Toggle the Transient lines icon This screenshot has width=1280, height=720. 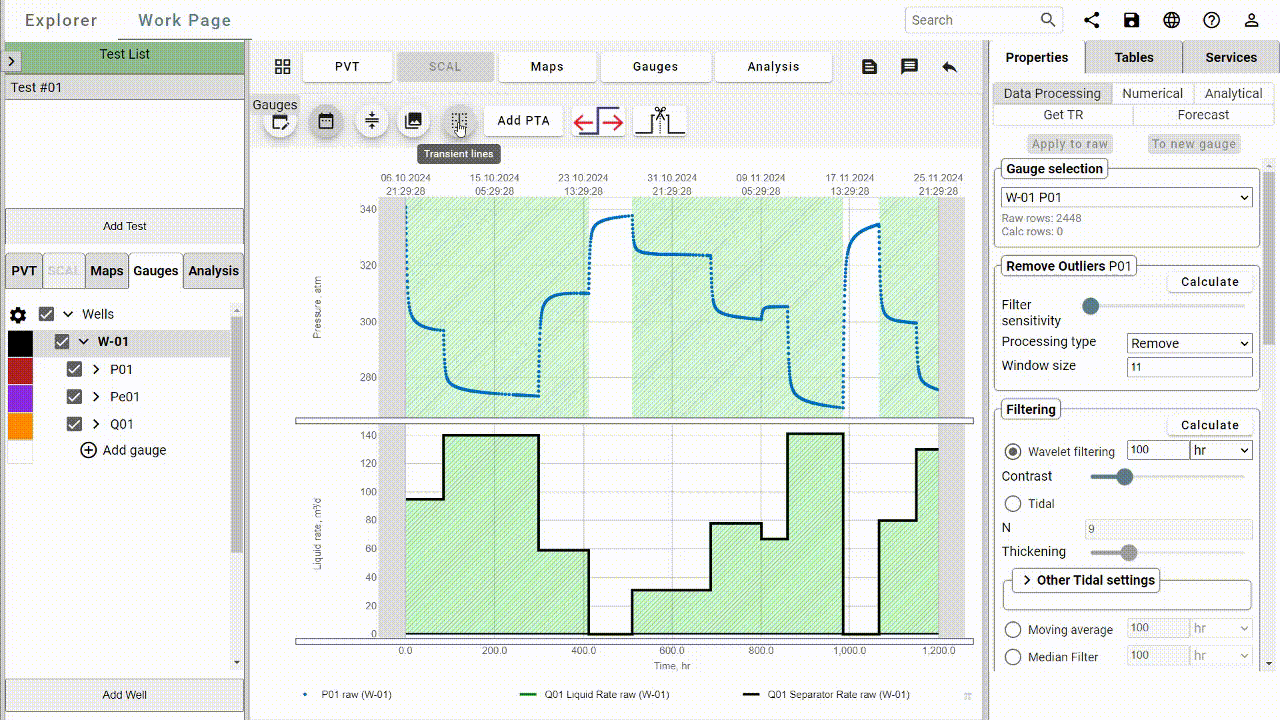coord(459,121)
